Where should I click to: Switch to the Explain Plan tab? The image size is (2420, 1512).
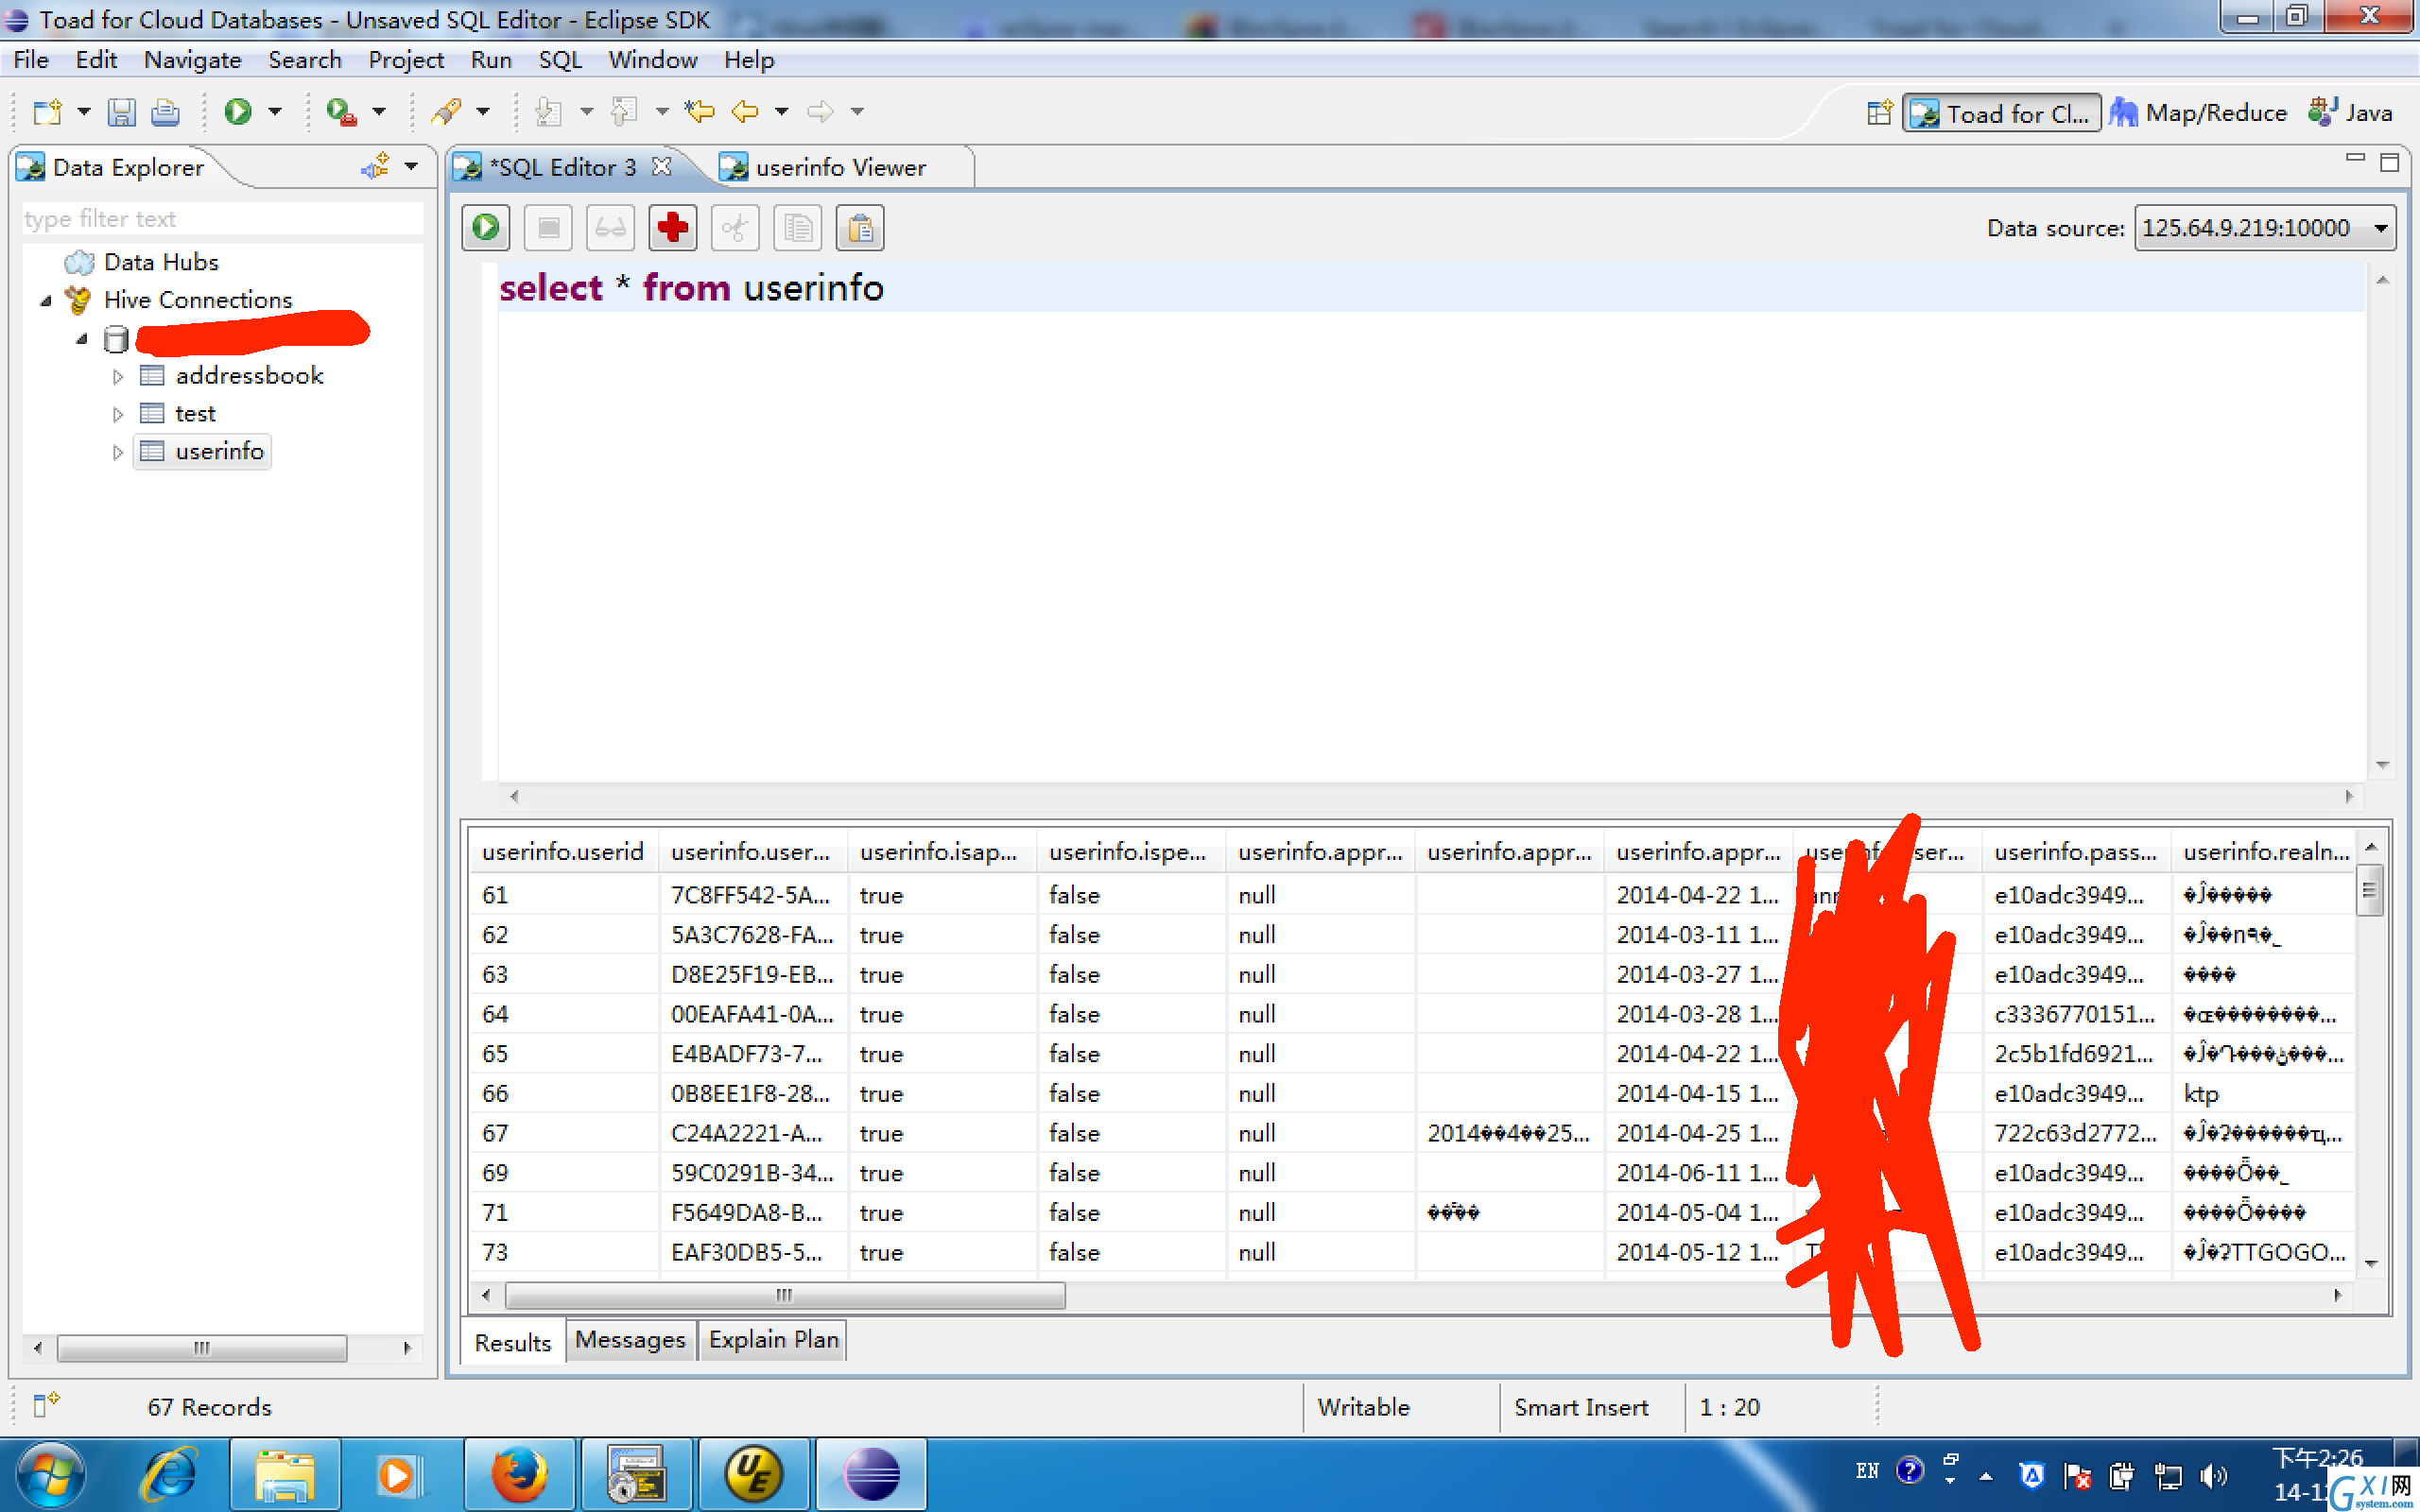(x=773, y=1339)
